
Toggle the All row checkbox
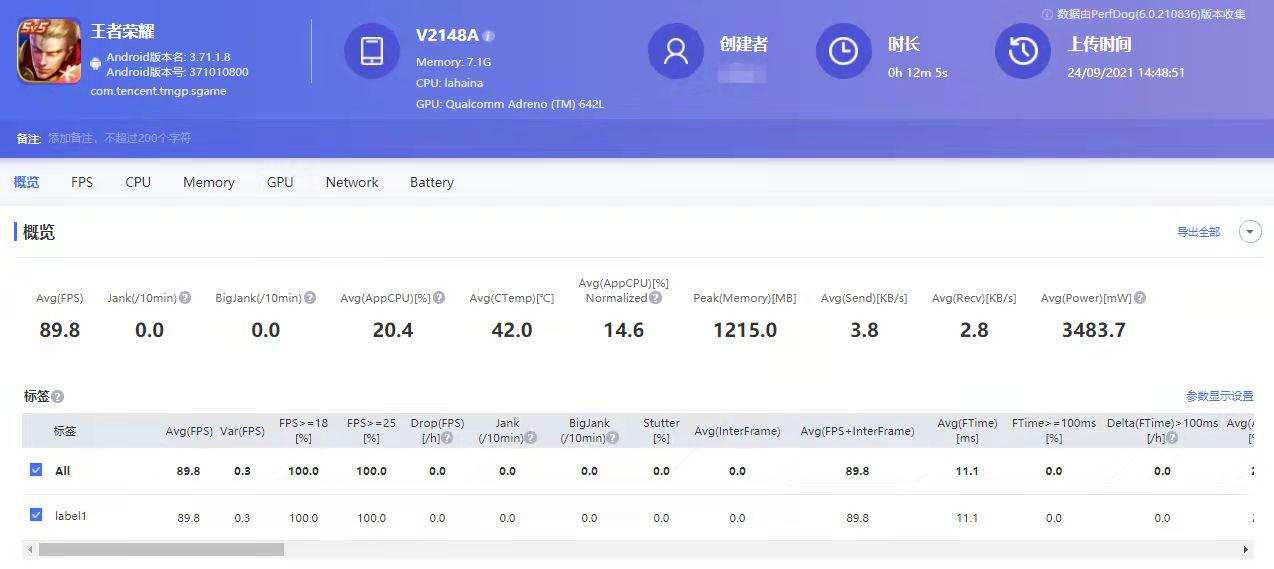[36, 470]
